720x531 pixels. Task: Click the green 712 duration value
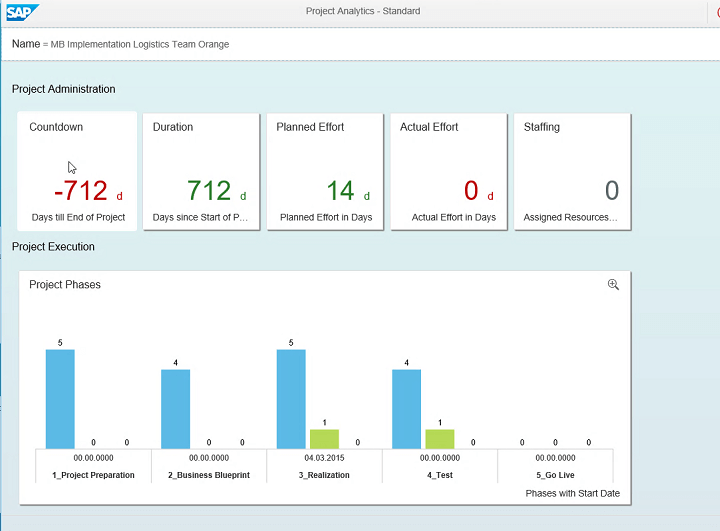[209, 191]
